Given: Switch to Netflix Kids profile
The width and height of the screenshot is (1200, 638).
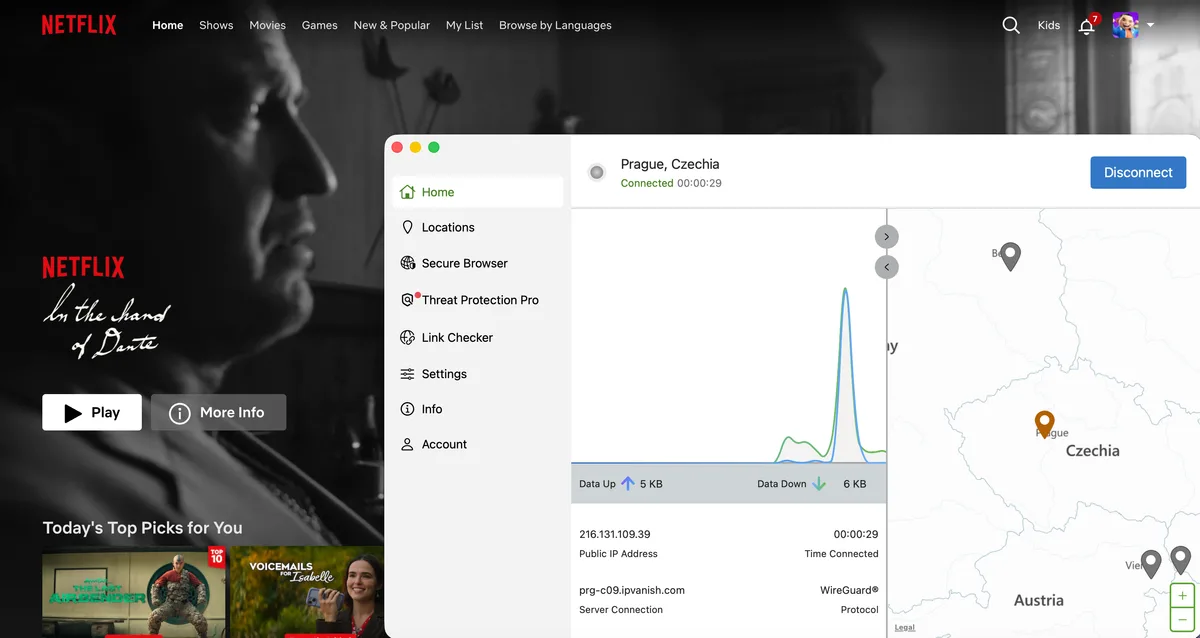Looking at the screenshot, I should (1049, 25).
